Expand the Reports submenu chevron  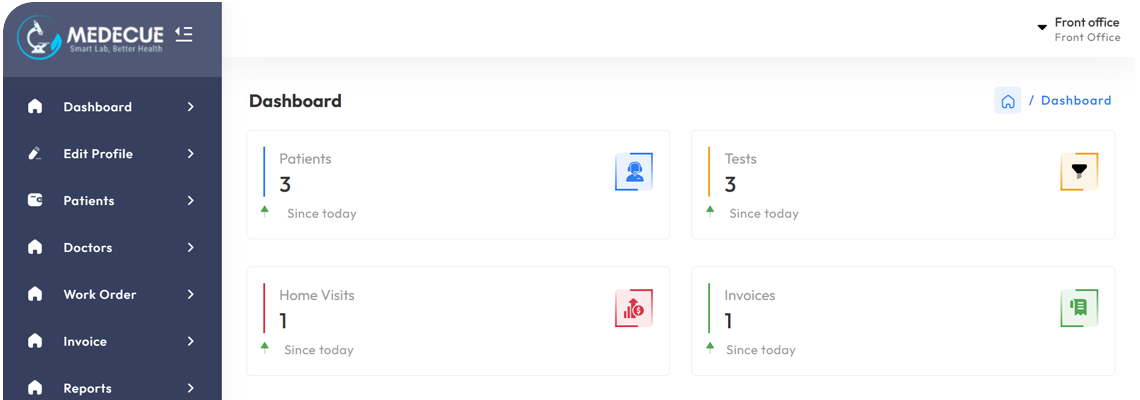point(190,388)
